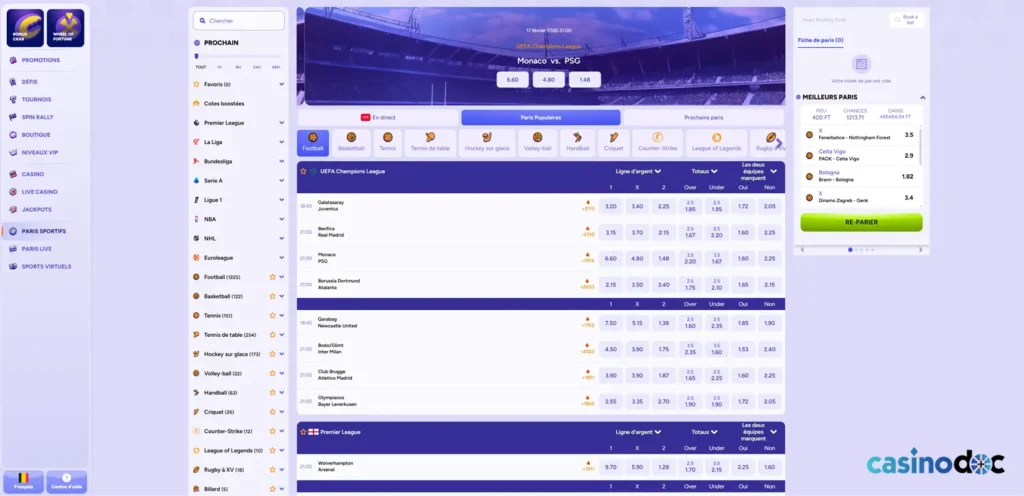Open the Fiche de paris tab
The width and height of the screenshot is (1024, 496).
click(x=820, y=40)
